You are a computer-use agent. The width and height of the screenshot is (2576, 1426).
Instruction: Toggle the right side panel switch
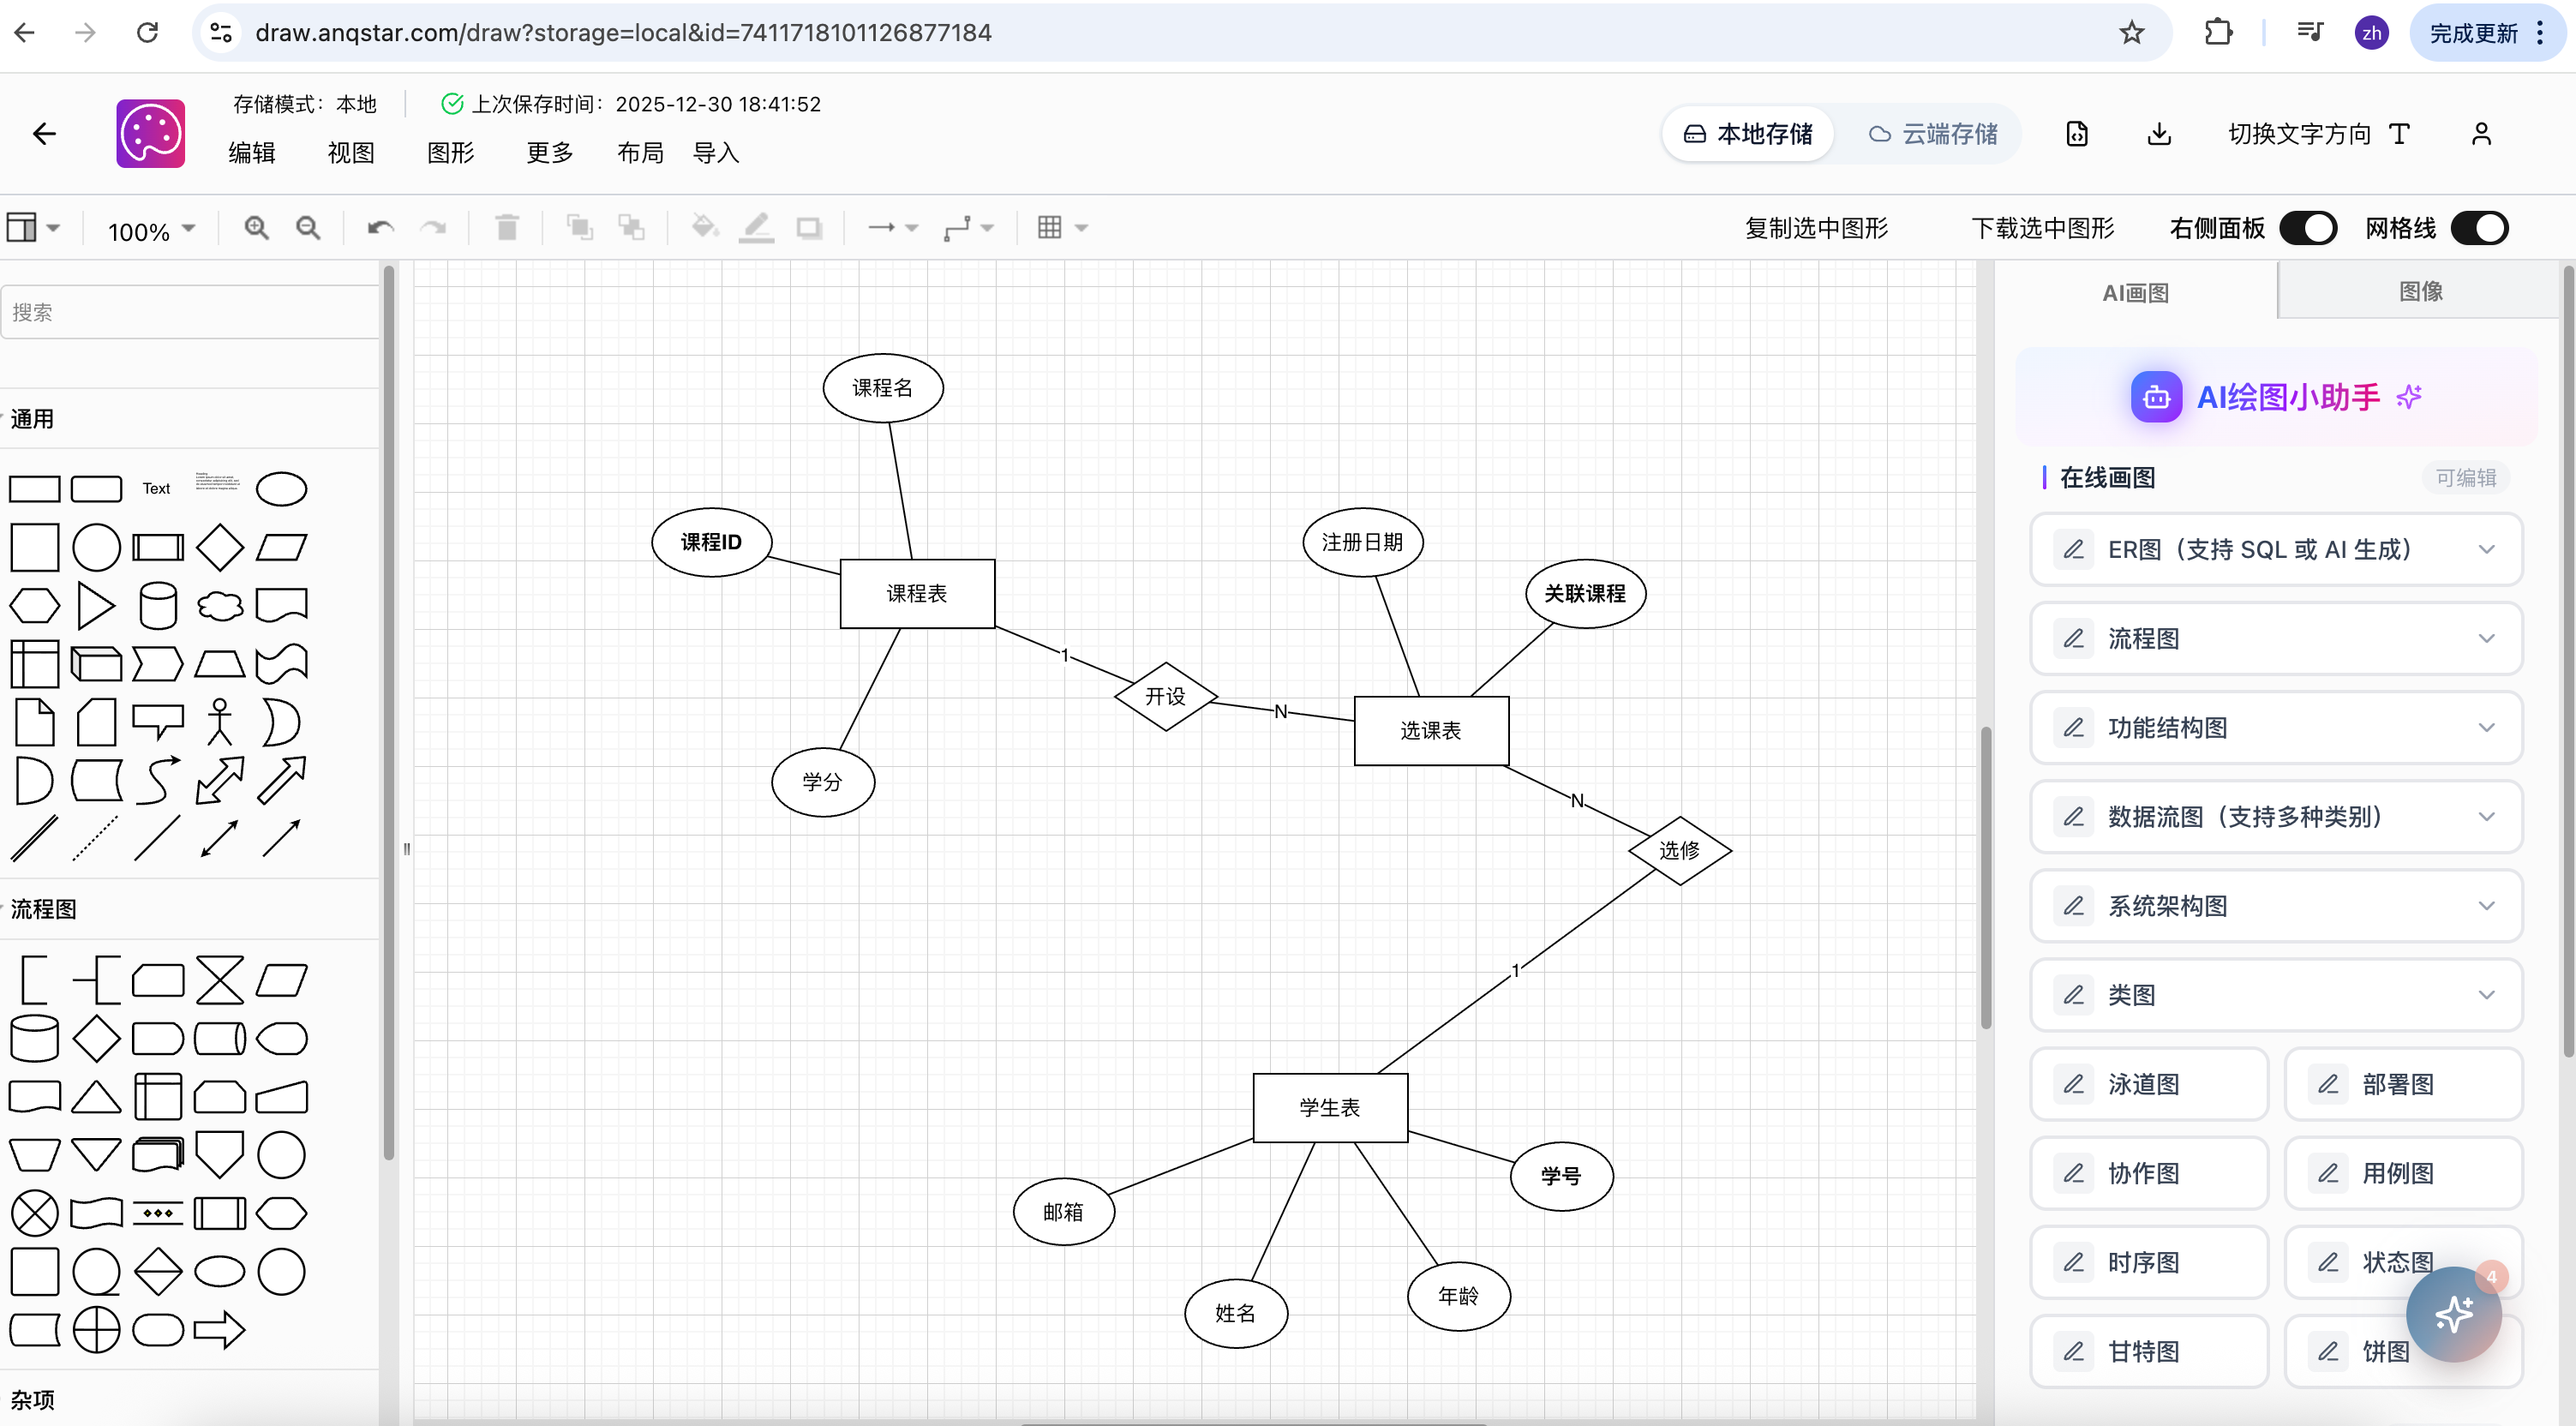[2307, 228]
